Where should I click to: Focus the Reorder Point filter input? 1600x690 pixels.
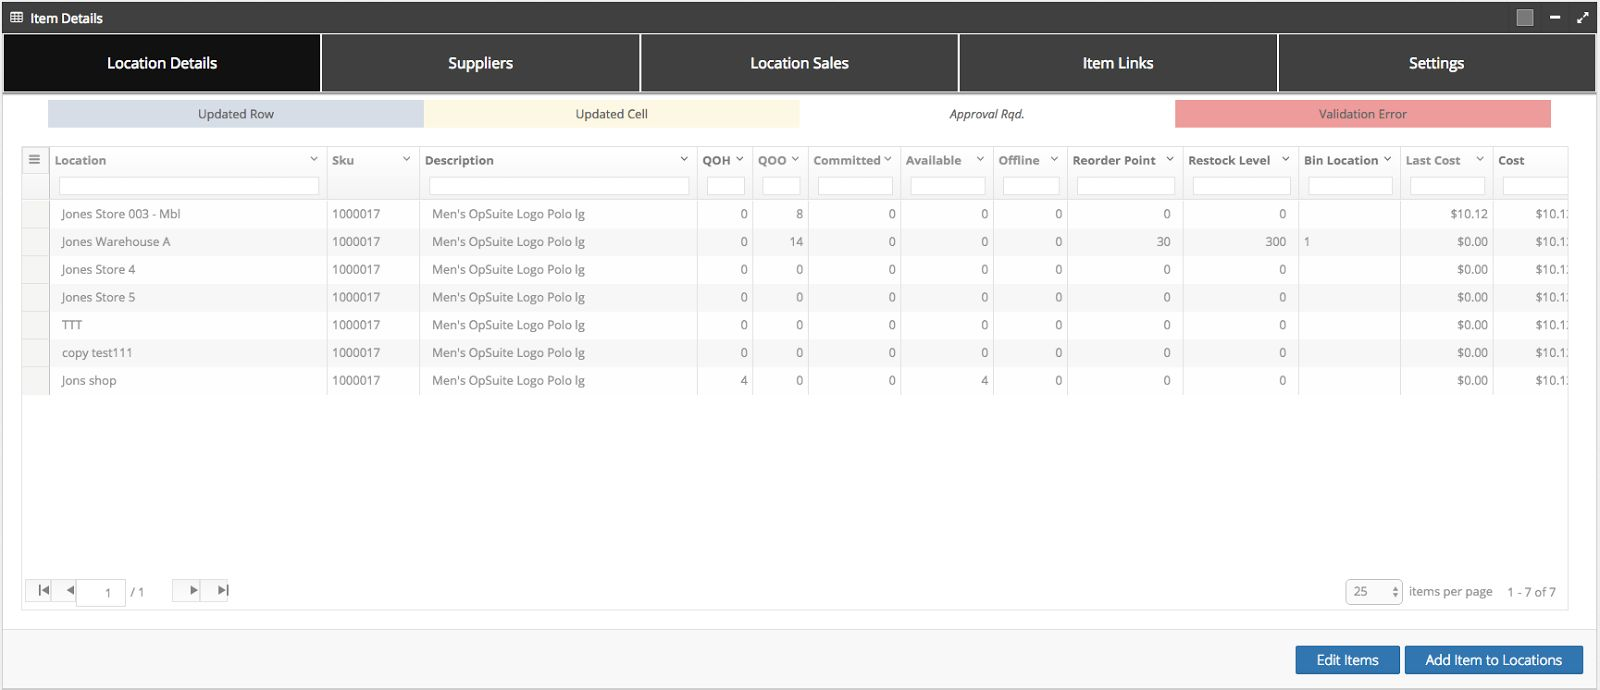click(x=1126, y=186)
